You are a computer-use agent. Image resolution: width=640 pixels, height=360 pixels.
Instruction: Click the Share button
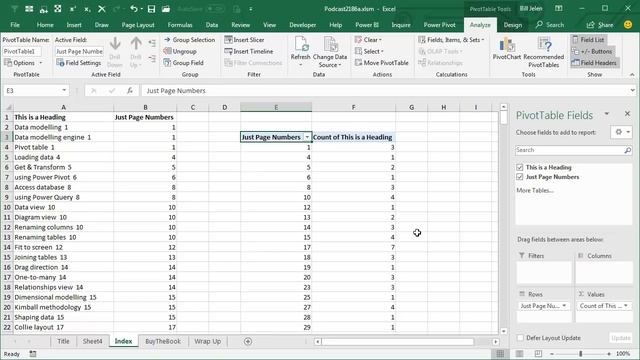600,25
